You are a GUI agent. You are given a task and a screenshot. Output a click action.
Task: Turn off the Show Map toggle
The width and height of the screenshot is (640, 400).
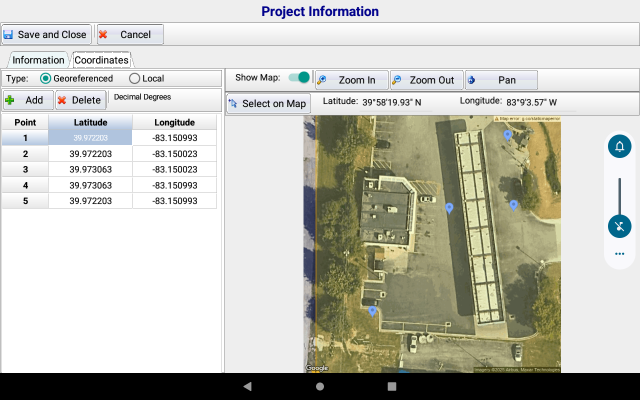[299, 78]
